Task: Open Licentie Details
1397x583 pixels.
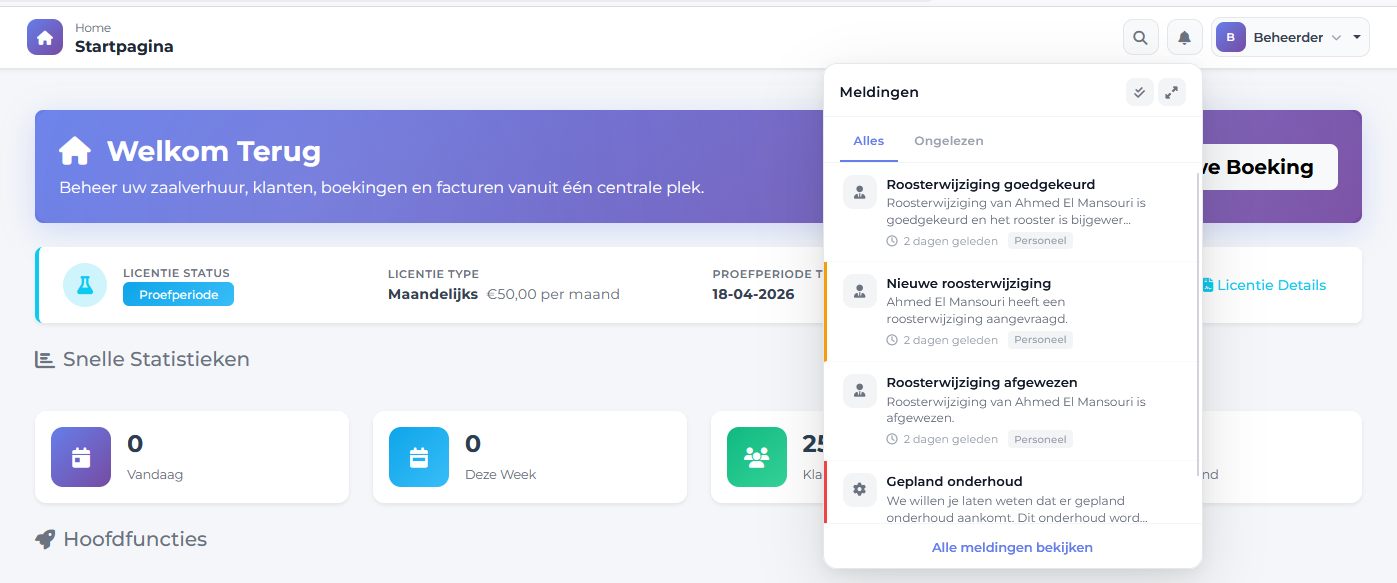Action: pos(1263,285)
